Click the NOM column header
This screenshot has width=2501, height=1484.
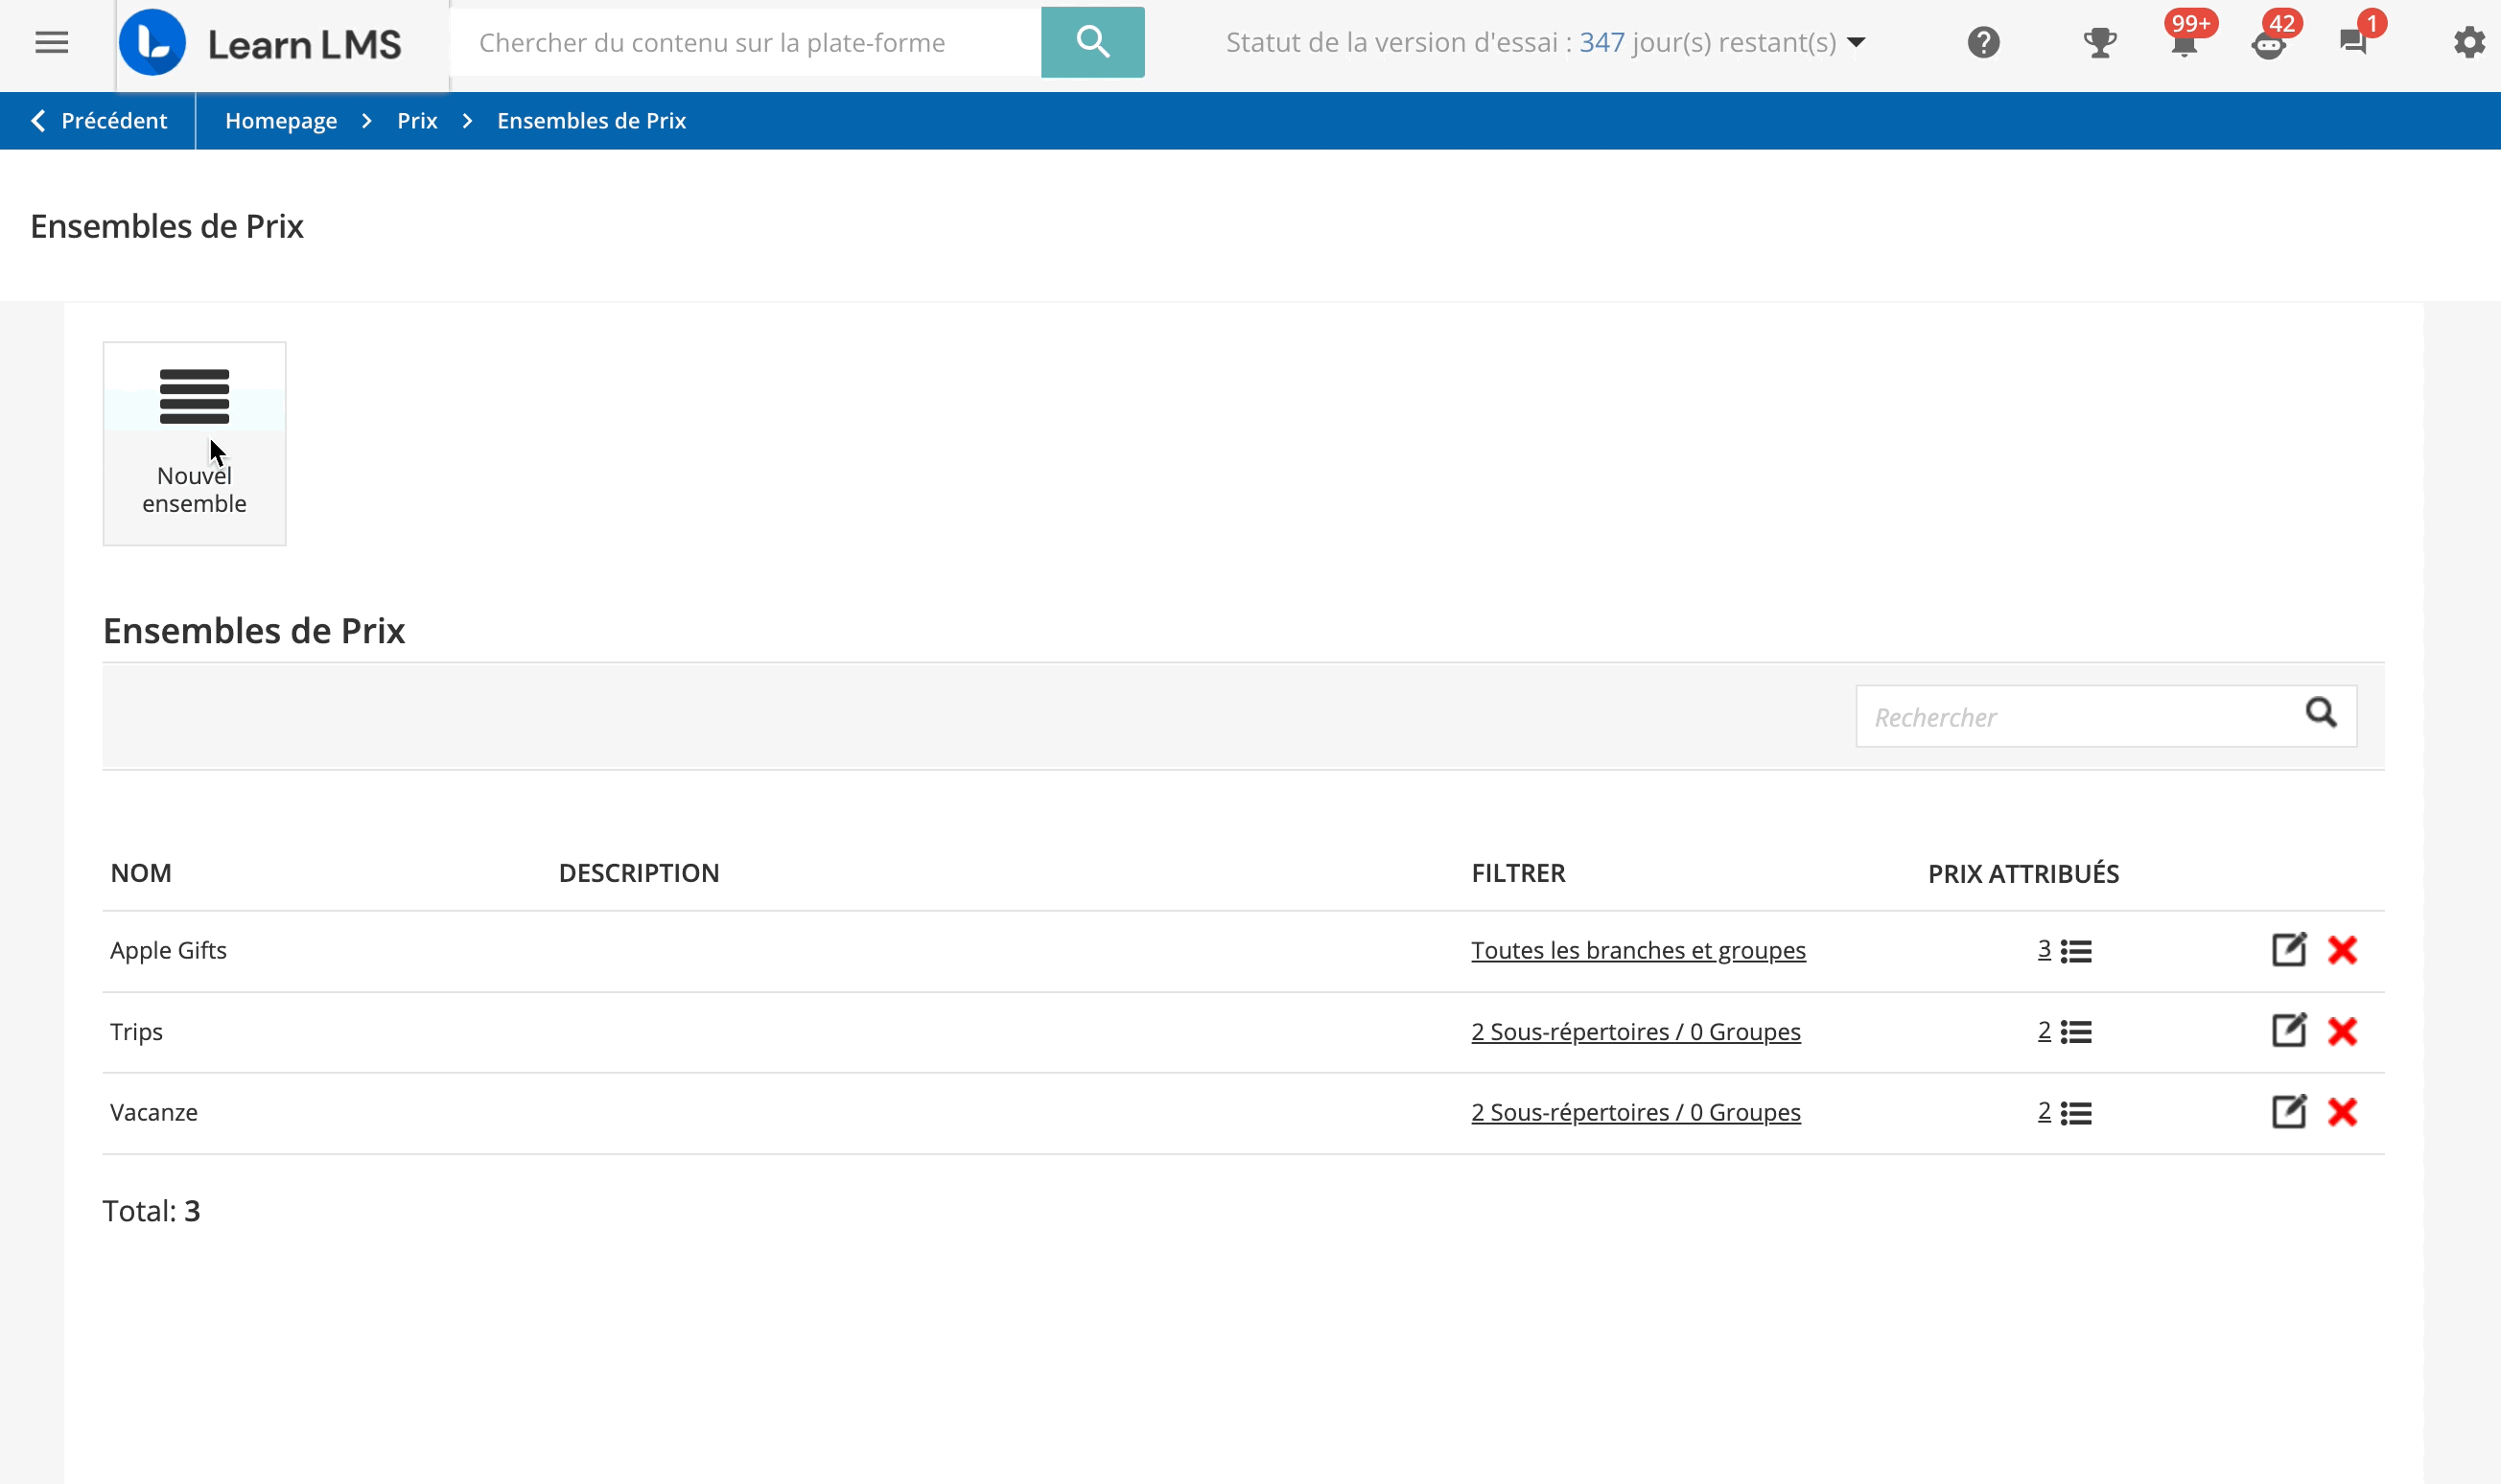tap(141, 873)
